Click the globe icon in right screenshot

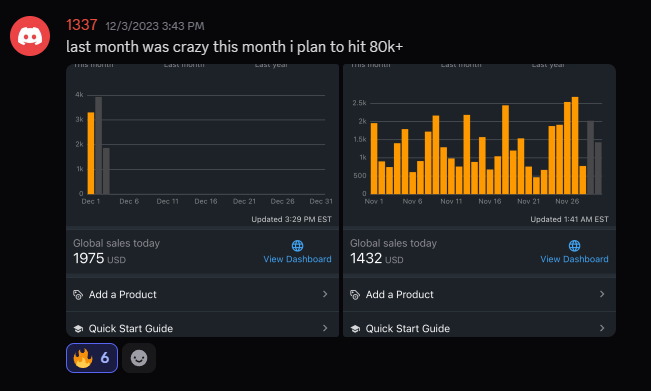(x=574, y=246)
